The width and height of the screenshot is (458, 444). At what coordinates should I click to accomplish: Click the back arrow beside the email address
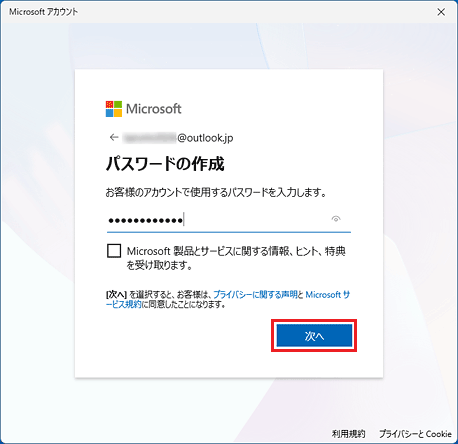click(x=114, y=137)
